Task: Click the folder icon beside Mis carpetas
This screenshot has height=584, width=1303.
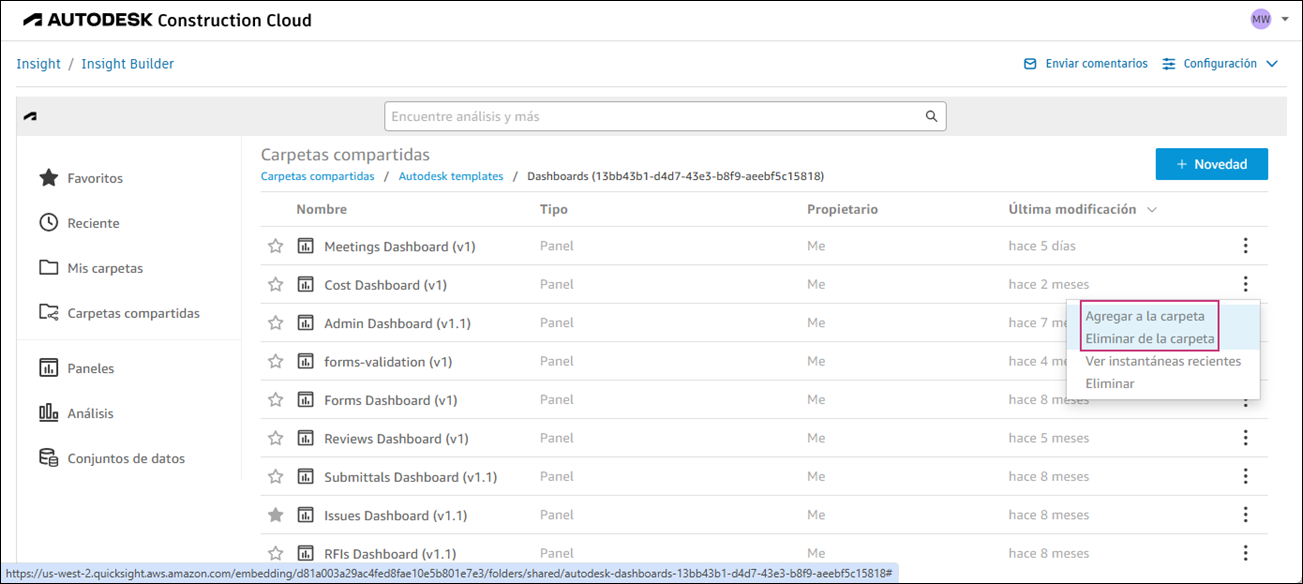Action: coord(48,268)
